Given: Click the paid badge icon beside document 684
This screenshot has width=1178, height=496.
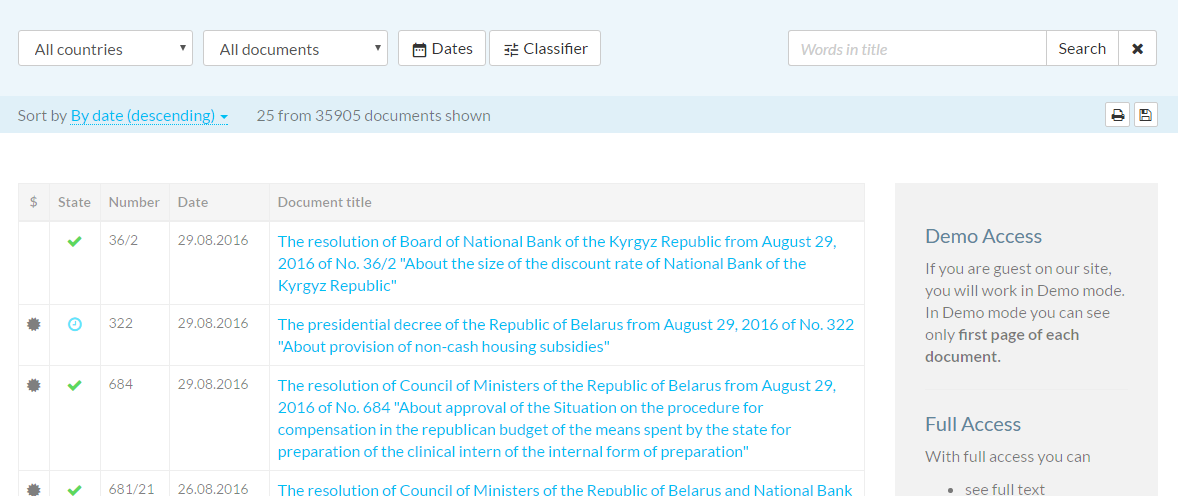Looking at the screenshot, I should pos(34,385).
